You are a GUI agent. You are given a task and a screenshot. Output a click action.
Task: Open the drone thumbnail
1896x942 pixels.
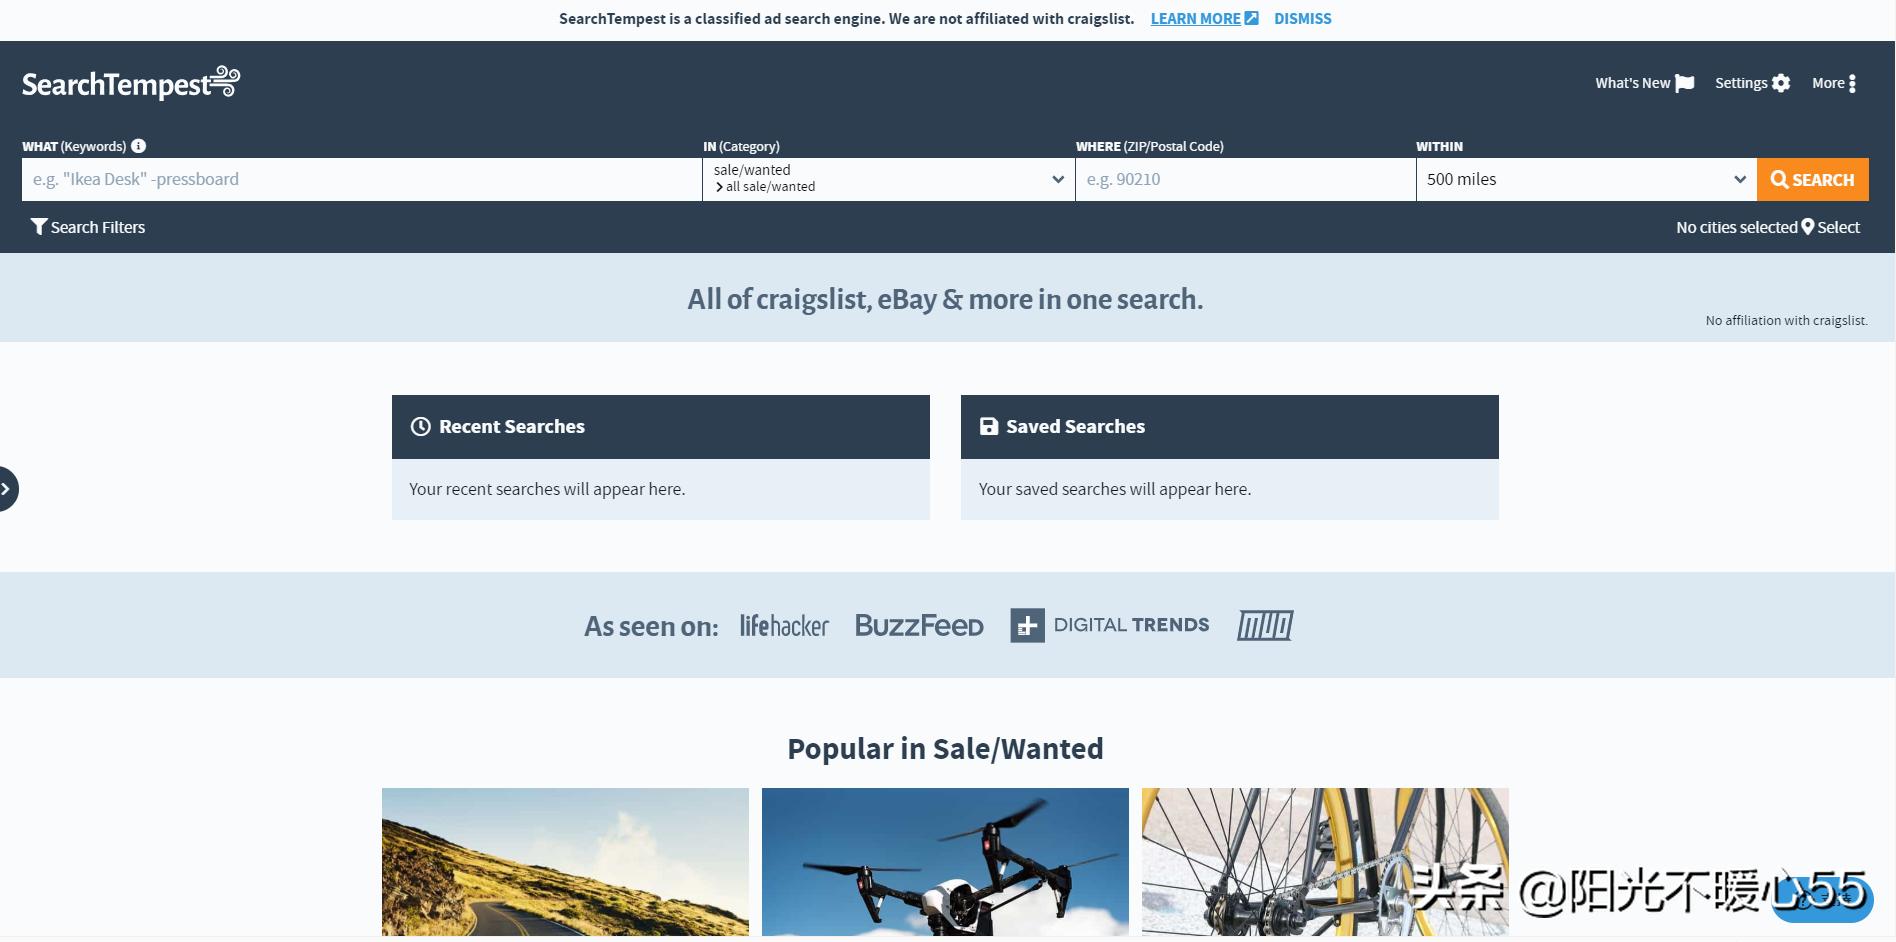pyautogui.click(x=945, y=862)
